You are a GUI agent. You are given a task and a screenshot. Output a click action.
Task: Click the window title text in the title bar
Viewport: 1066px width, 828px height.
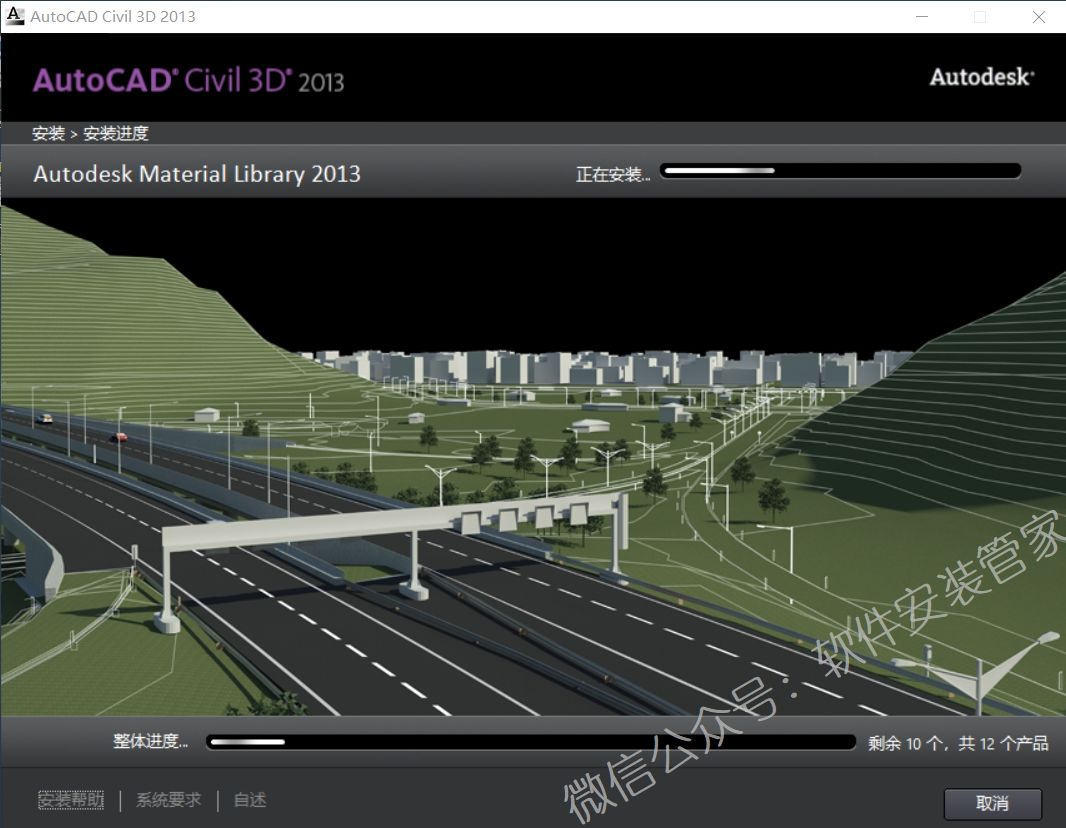point(113,16)
